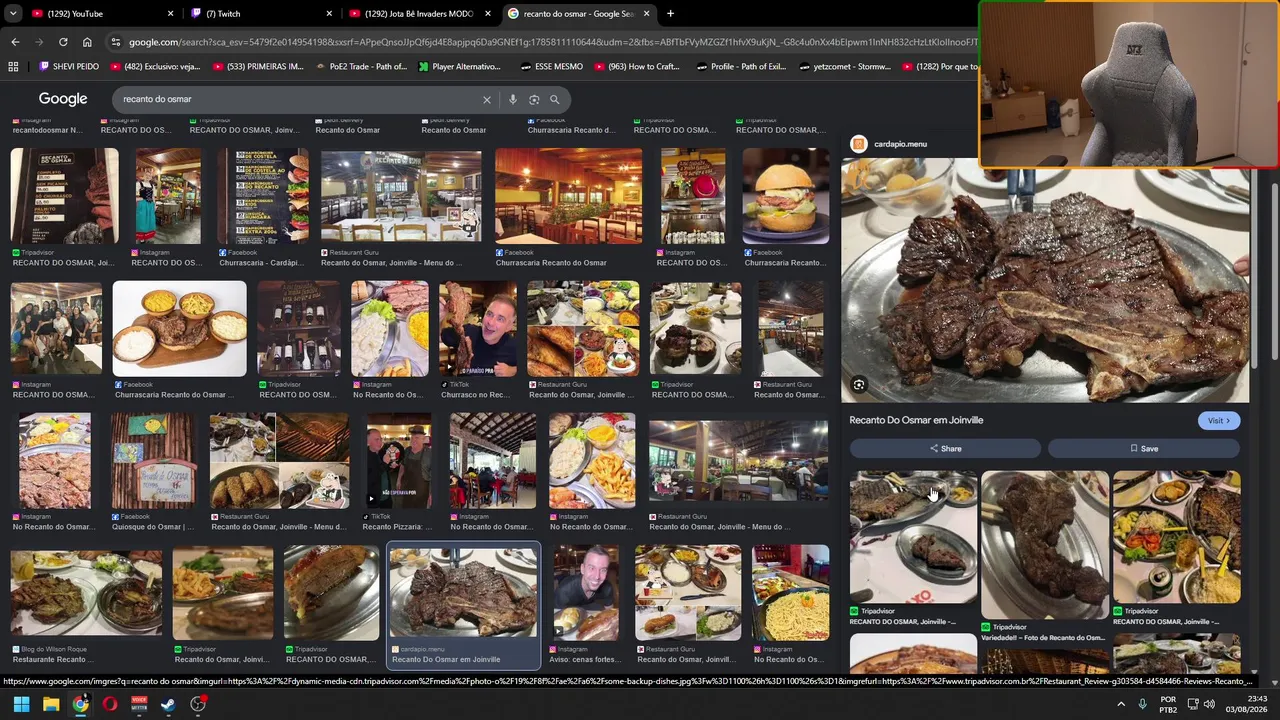This screenshot has width=1280, height=720.
Task: Close the YouTube tab
Action: pyautogui.click(x=170, y=14)
